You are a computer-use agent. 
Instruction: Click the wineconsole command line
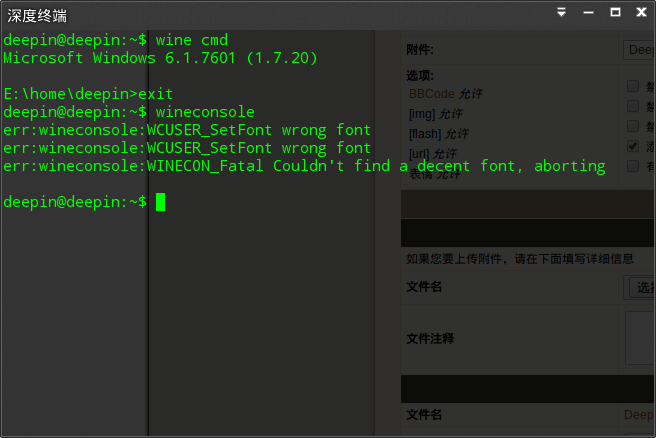pos(129,112)
